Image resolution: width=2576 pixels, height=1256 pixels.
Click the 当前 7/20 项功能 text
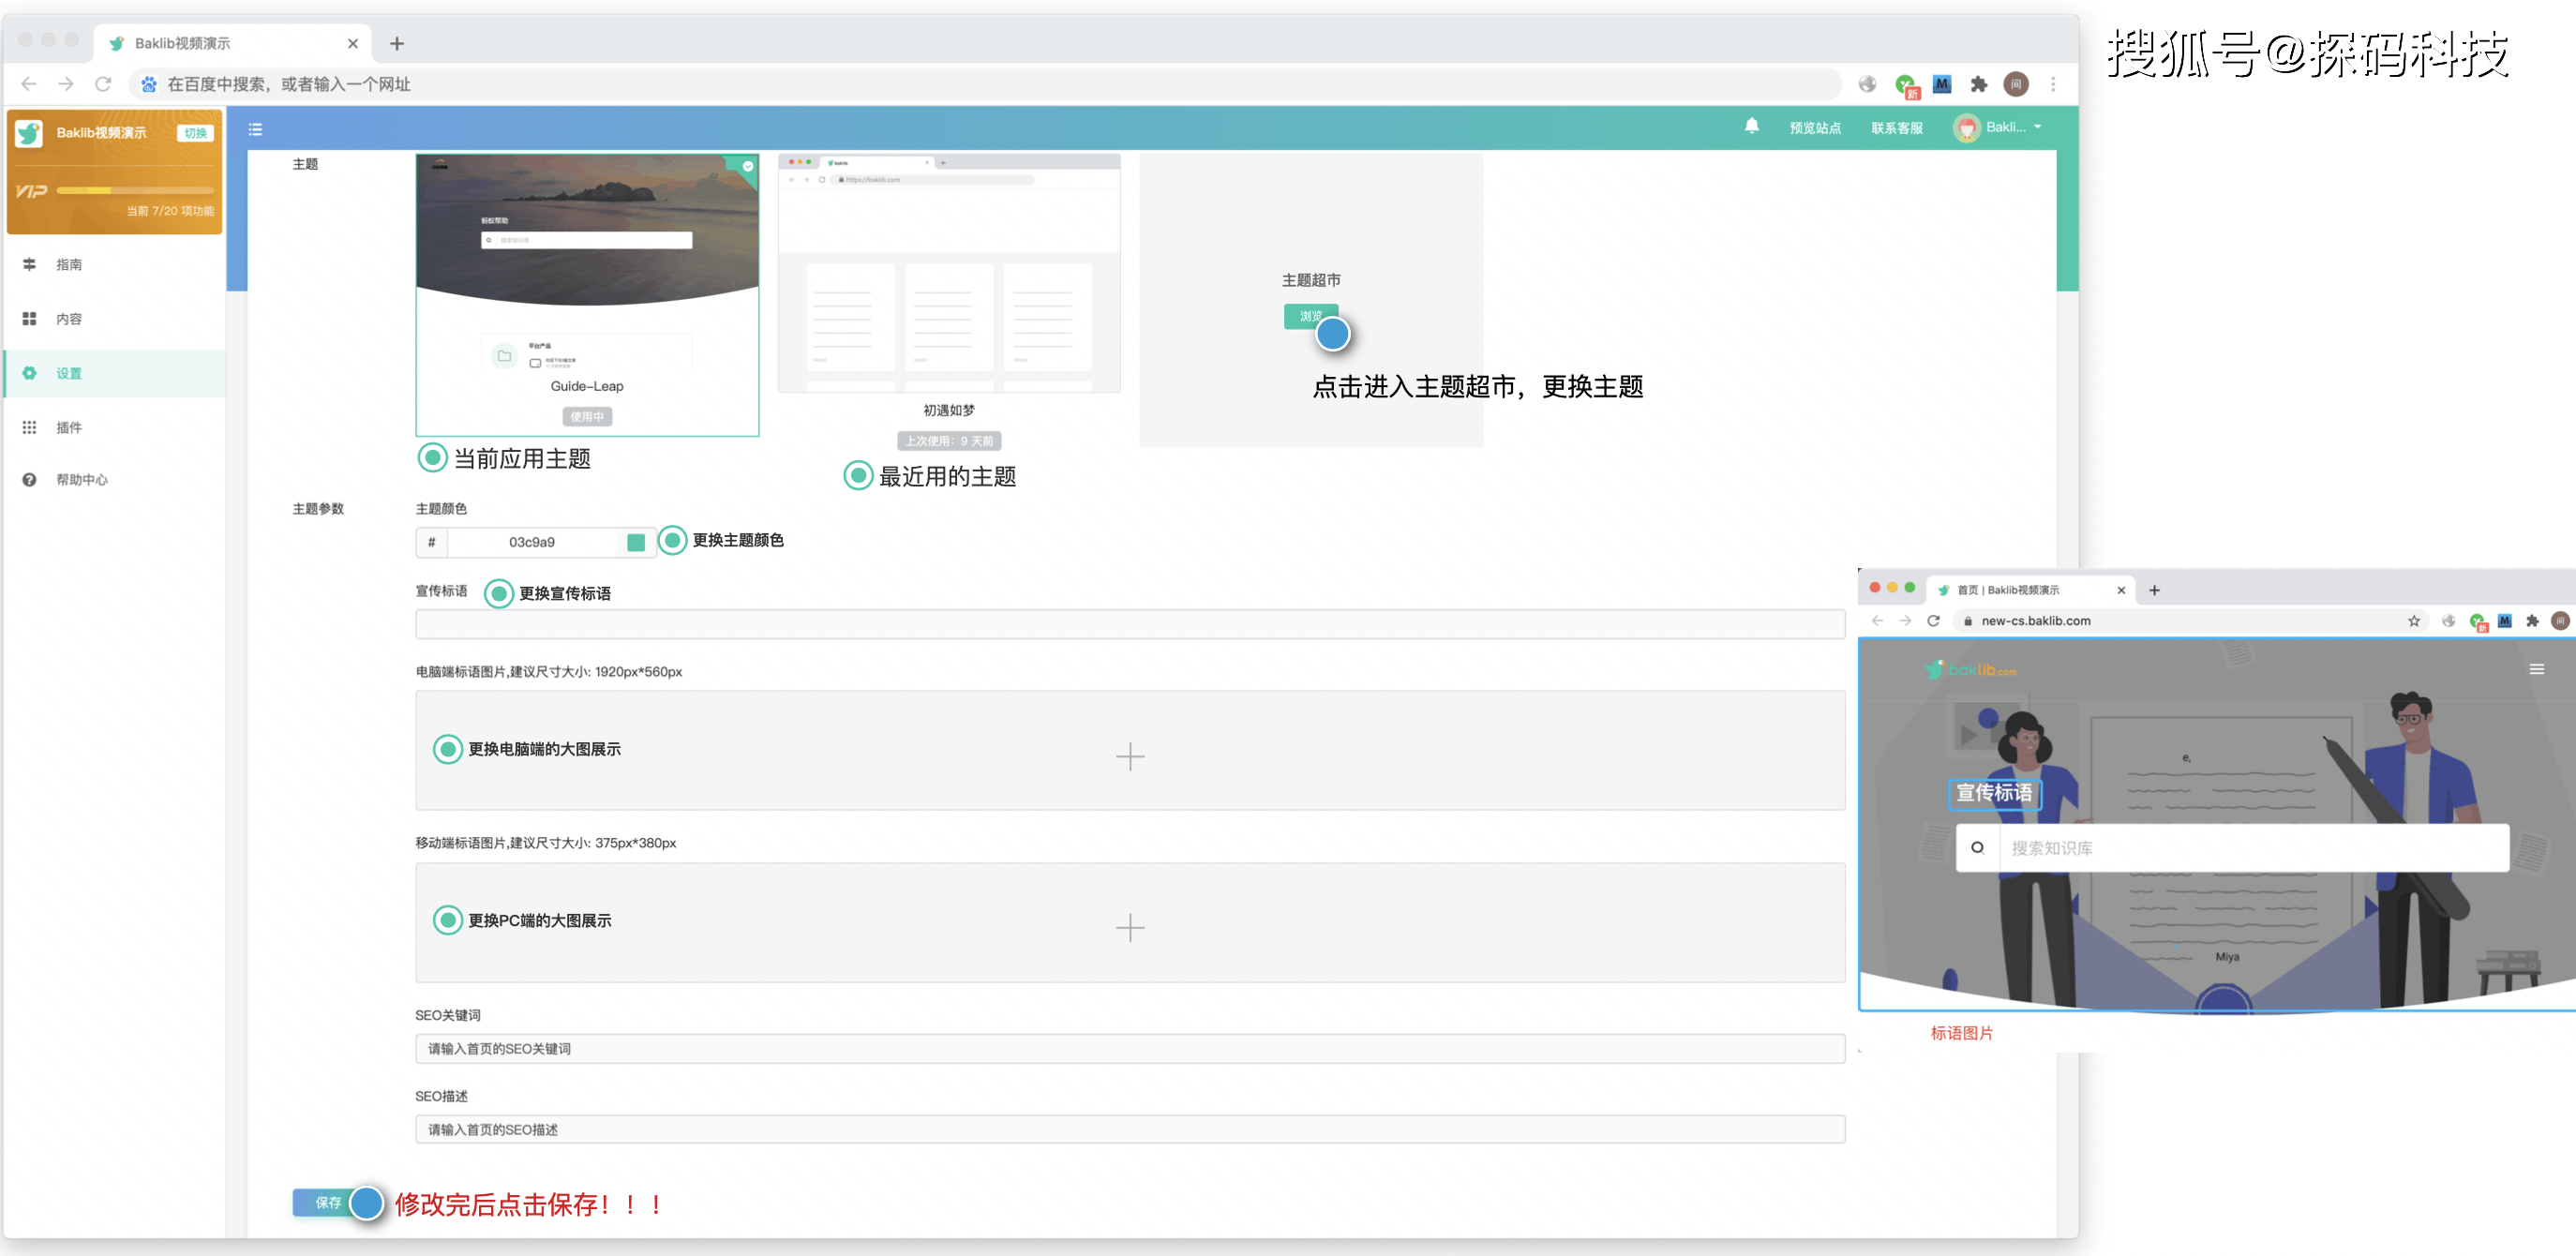(x=170, y=211)
